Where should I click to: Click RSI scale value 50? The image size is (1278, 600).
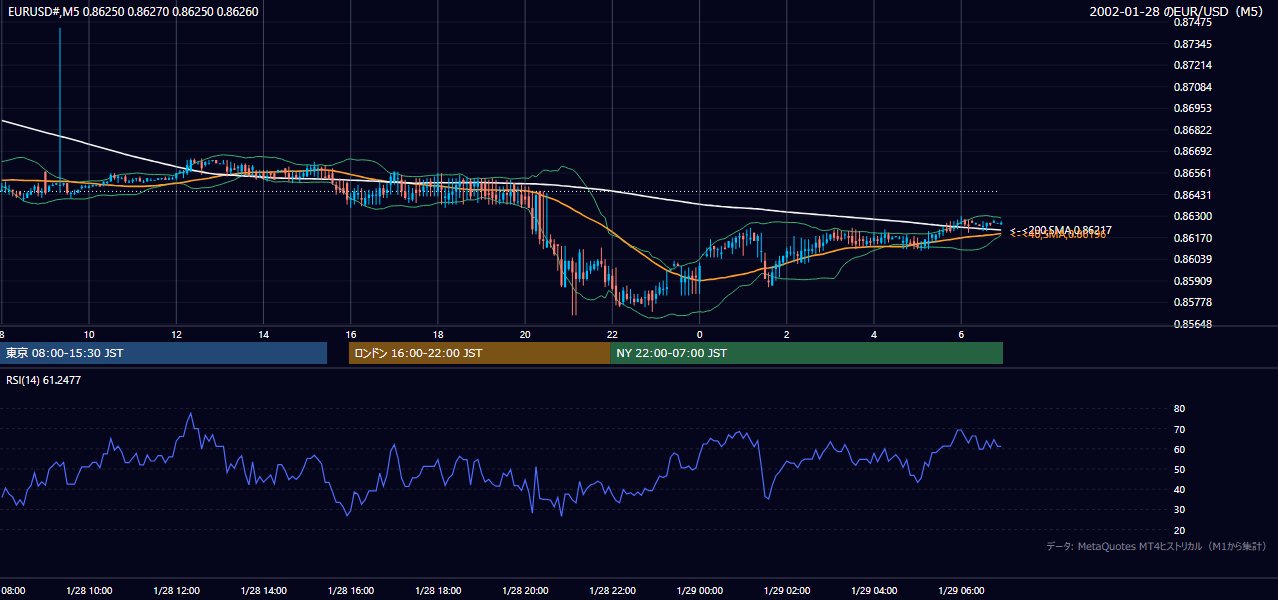(x=1179, y=469)
